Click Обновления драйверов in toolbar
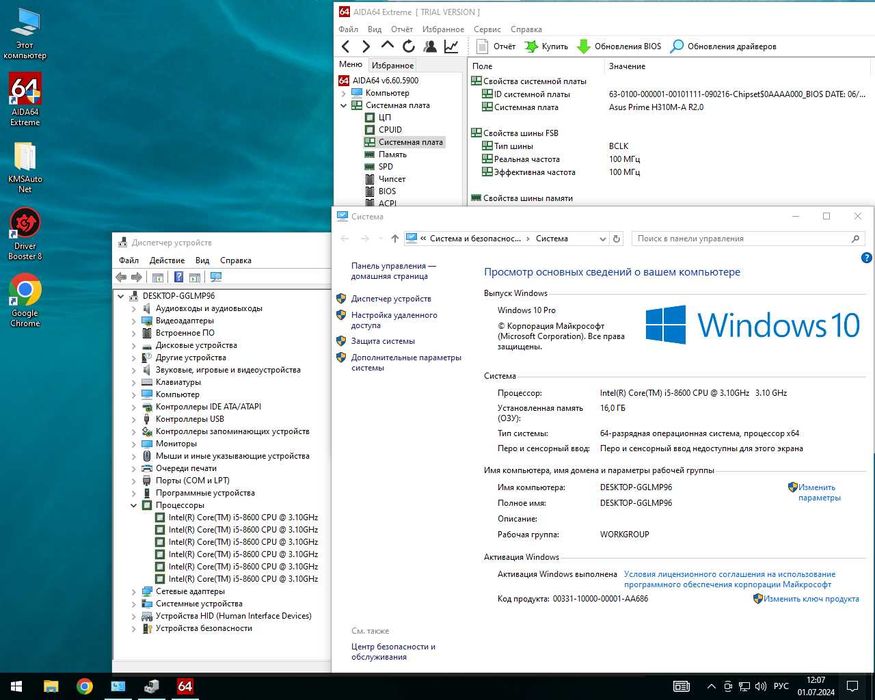The height and width of the screenshot is (700, 875). pyautogui.click(x=723, y=46)
